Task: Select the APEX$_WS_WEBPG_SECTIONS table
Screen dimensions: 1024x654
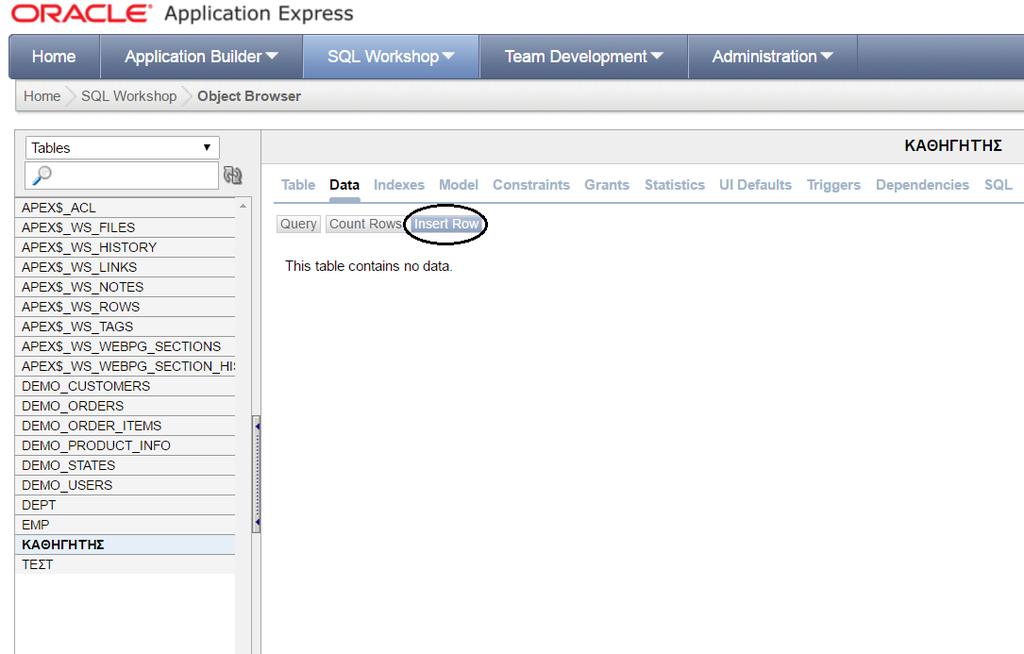Action: coord(125,346)
